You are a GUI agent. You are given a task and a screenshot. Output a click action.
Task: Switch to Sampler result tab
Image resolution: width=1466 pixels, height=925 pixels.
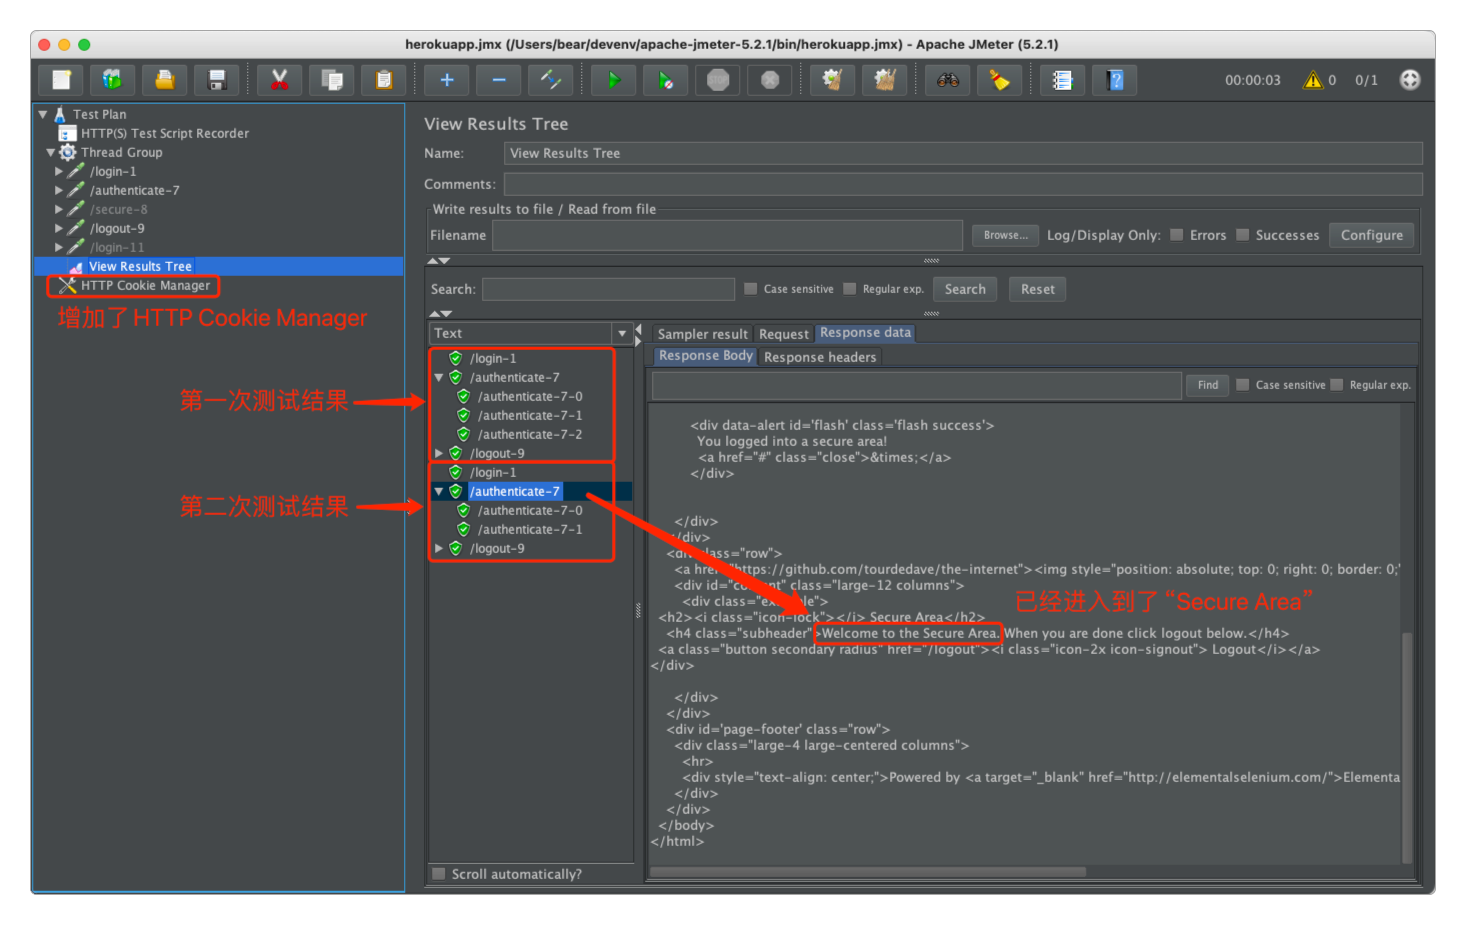tap(702, 334)
